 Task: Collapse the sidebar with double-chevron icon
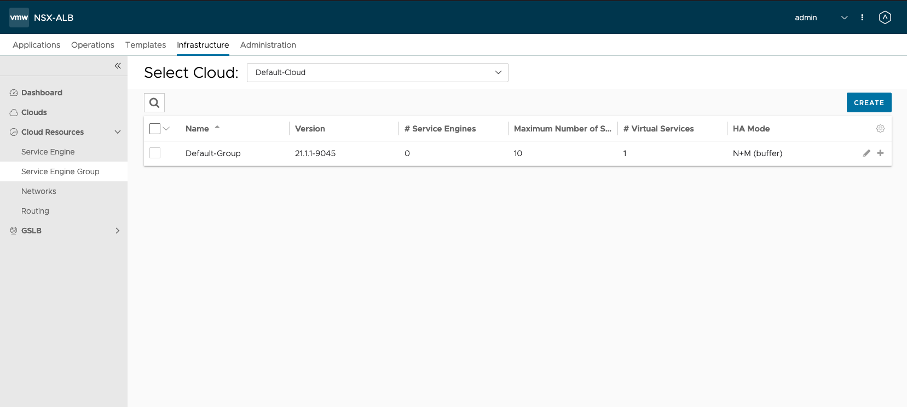point(117,65)
